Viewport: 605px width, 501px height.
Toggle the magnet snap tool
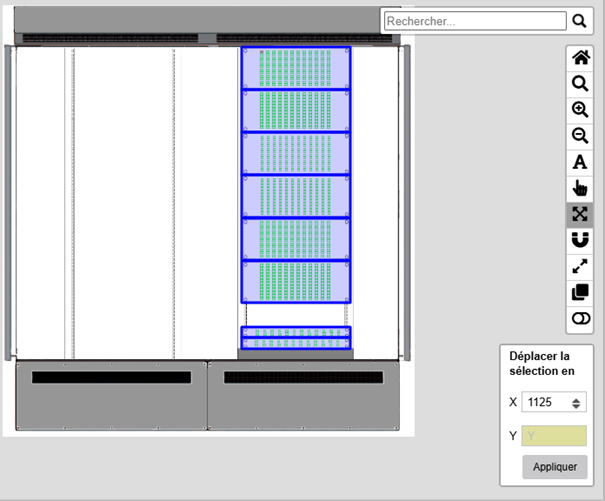coord(580,240)
